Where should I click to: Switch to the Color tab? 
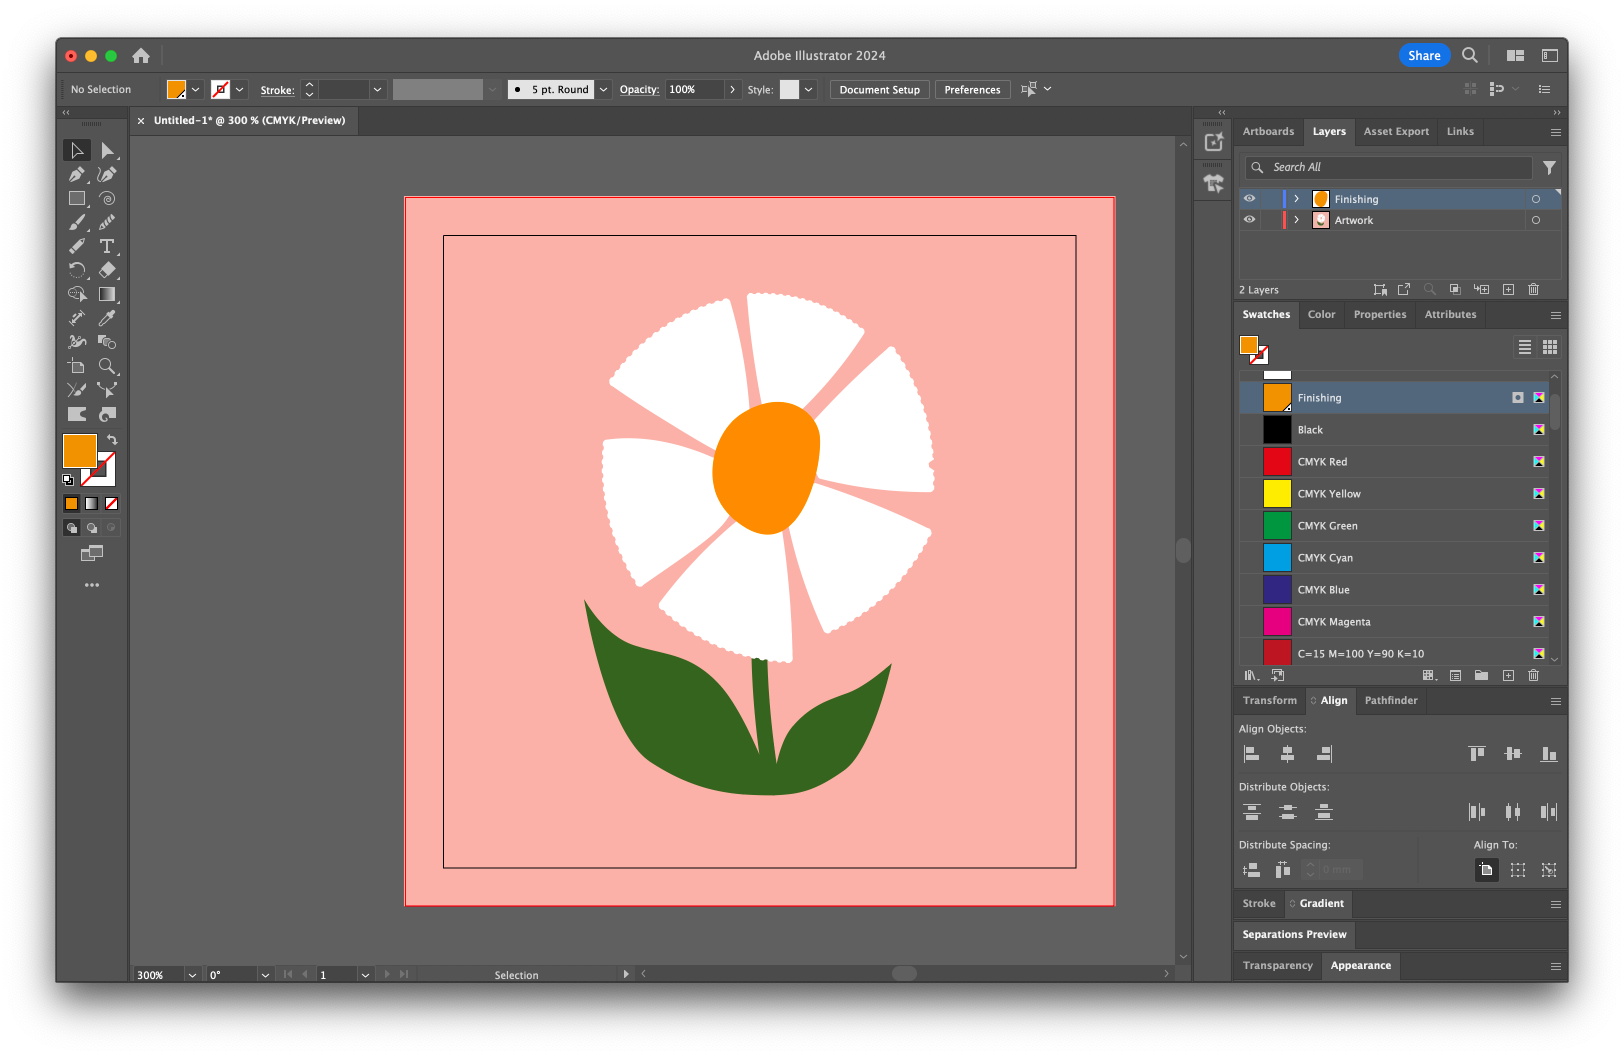[x=1321, y=314]
